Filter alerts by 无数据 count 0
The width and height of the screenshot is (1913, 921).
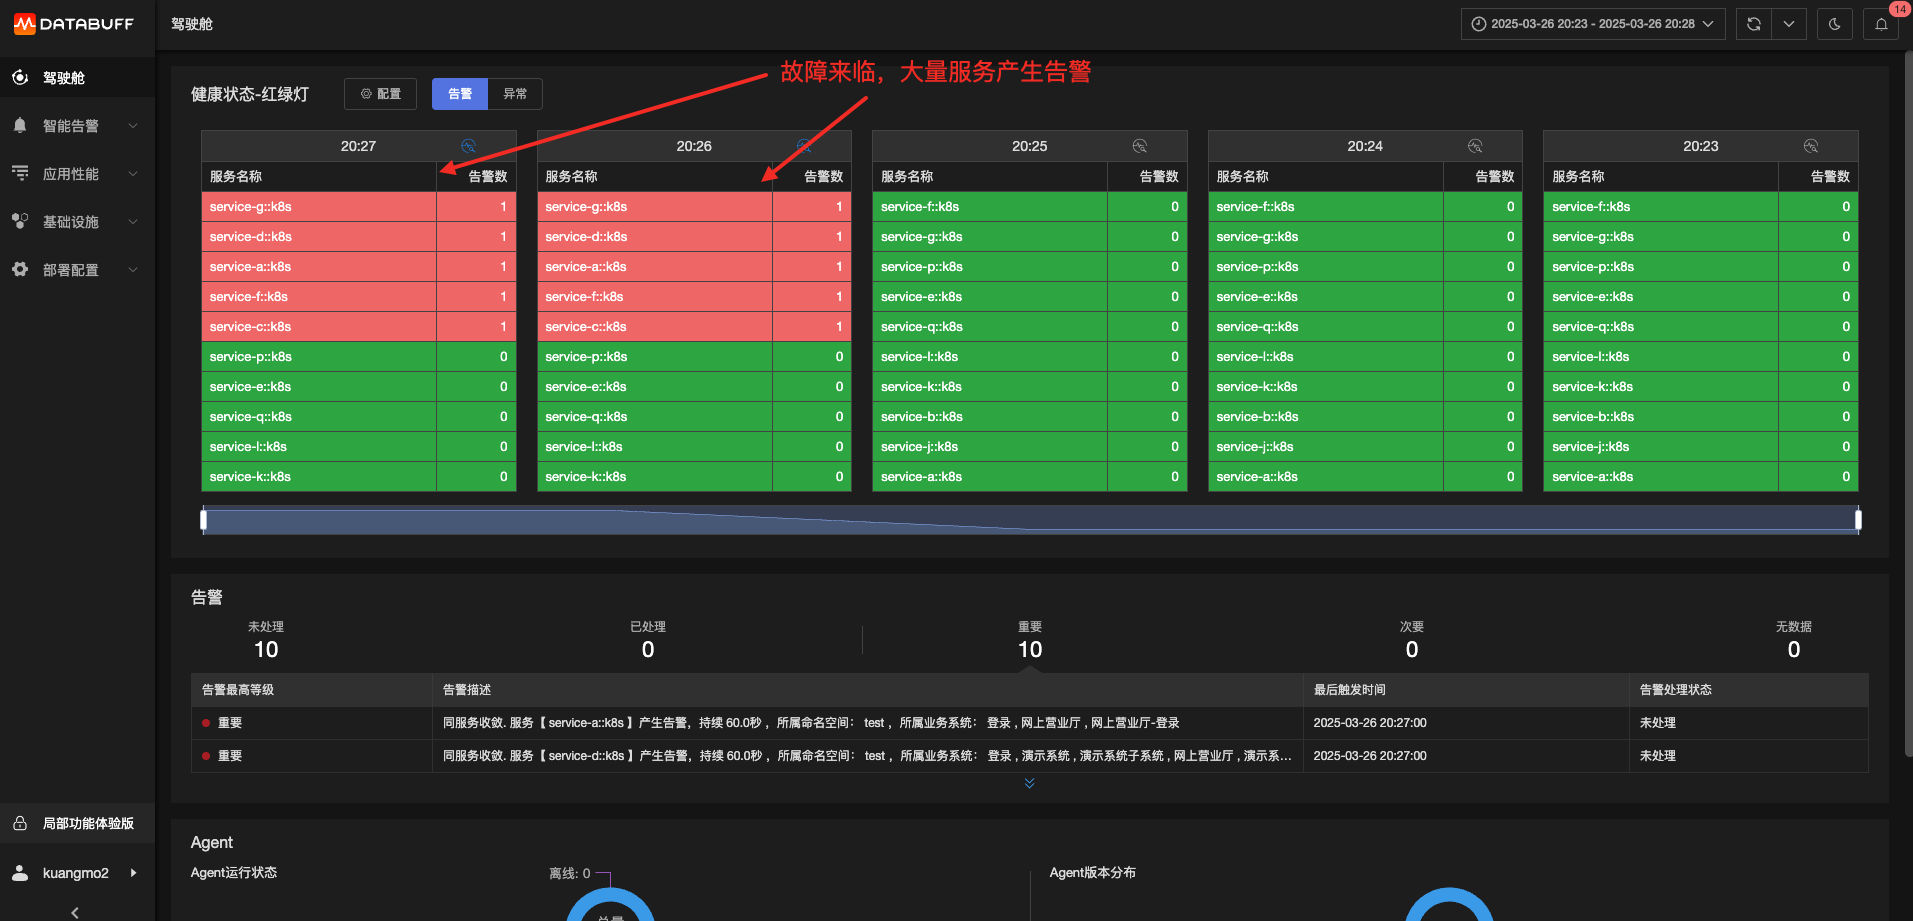click(x=1794, y=640)
